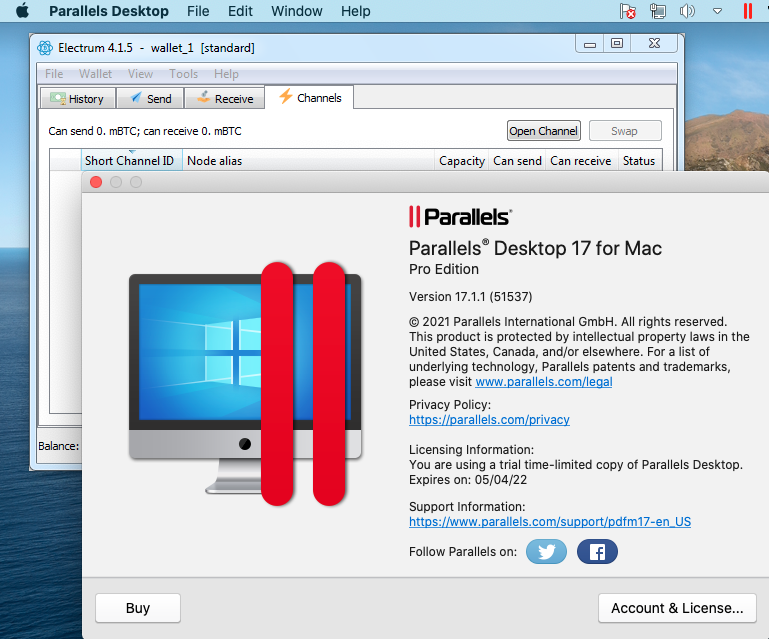Open the parallels.com/privacy link

[489, 420]
